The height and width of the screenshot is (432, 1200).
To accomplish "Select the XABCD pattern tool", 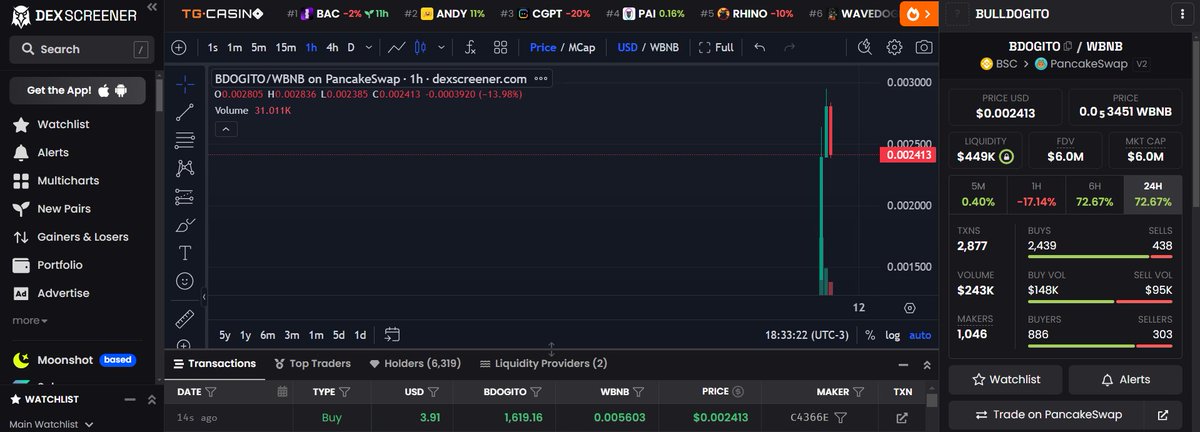I will 184,168.
